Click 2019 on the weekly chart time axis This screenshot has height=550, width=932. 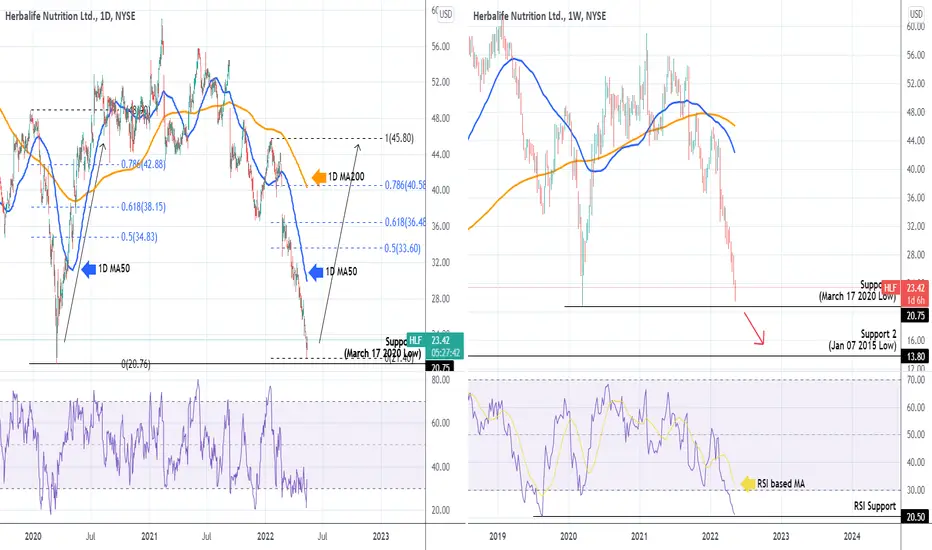[x=498, y=536]
